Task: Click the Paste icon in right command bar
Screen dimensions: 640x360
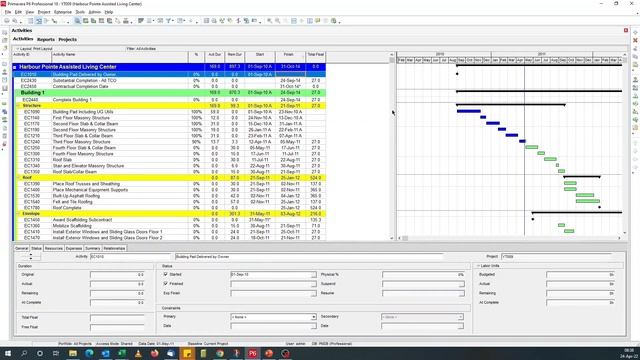Action: pos(635,64)
